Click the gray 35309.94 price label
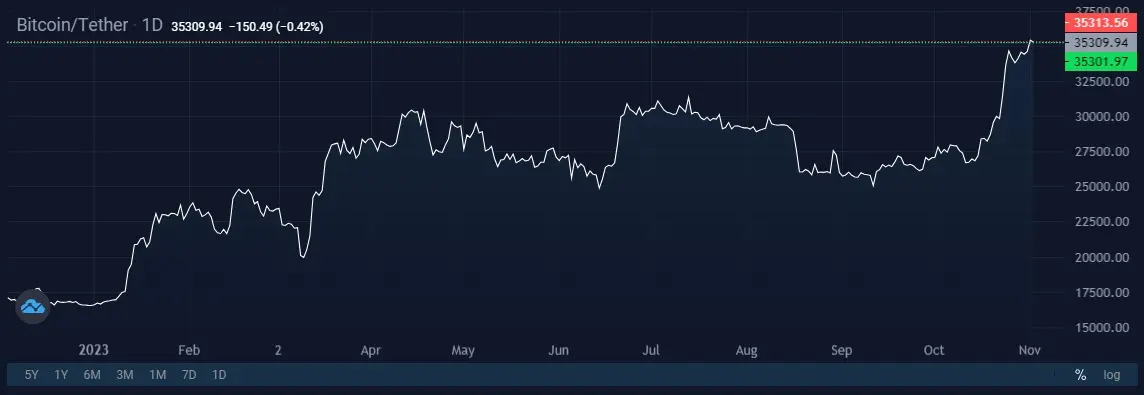The image size is (1144, 395). point(1102,42)
